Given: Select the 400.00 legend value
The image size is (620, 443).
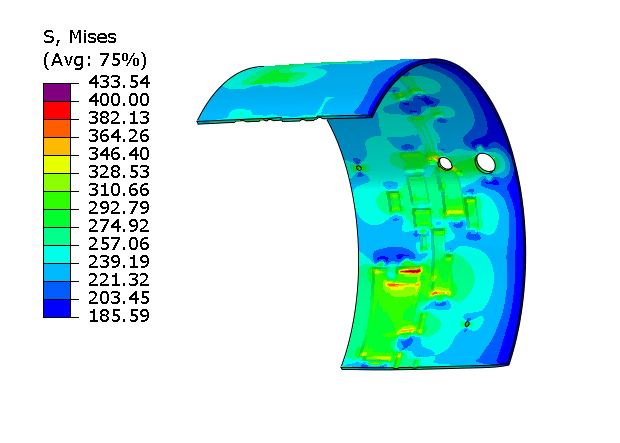Looking at the screenshot, I should pos(120,100).
